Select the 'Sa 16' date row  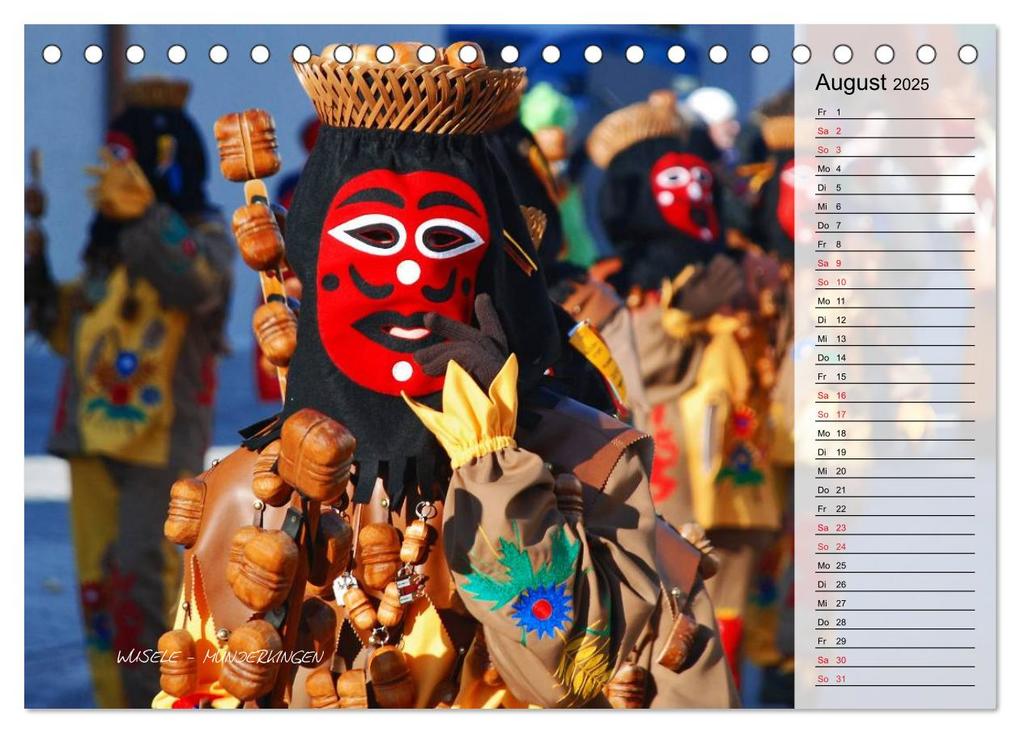tap(895, 395)
